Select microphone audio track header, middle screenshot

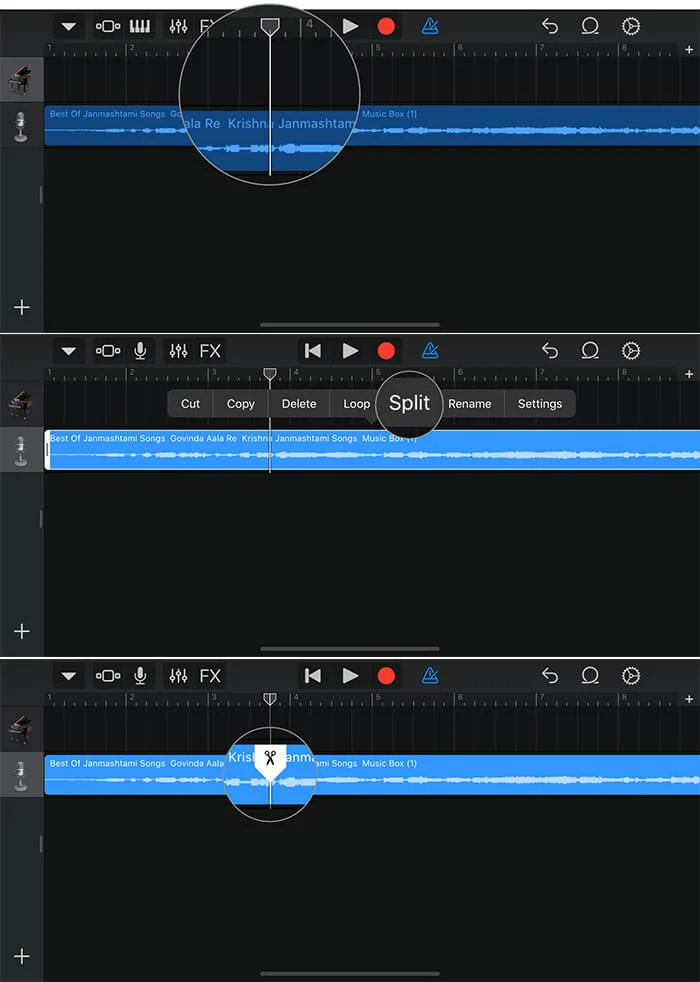[21, 450]
